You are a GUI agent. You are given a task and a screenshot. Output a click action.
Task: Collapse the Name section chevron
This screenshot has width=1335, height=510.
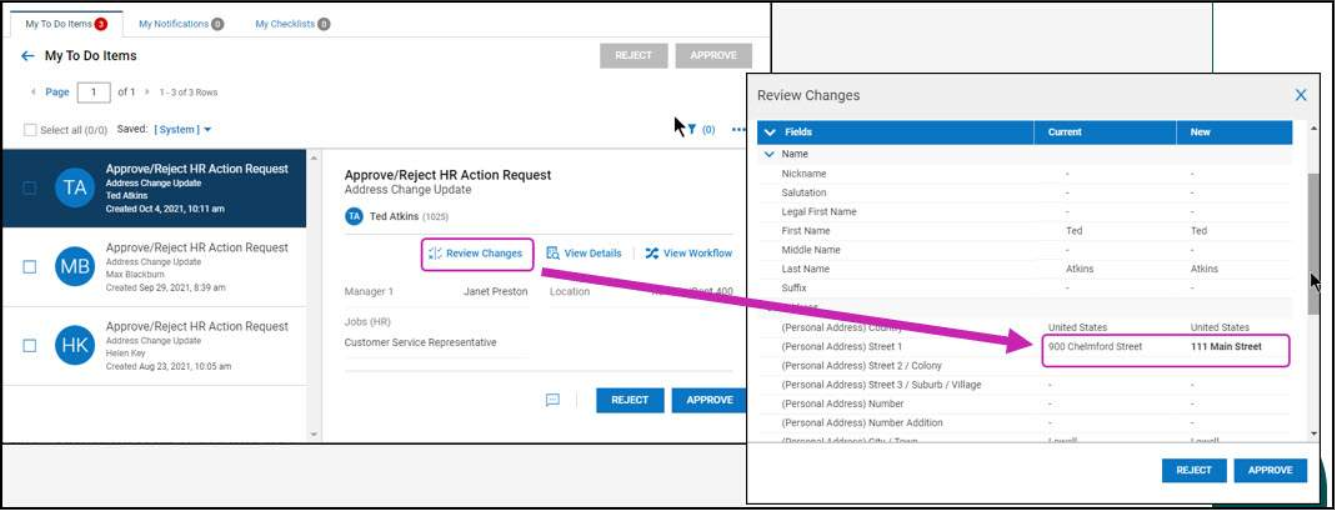tap(769, 154)
